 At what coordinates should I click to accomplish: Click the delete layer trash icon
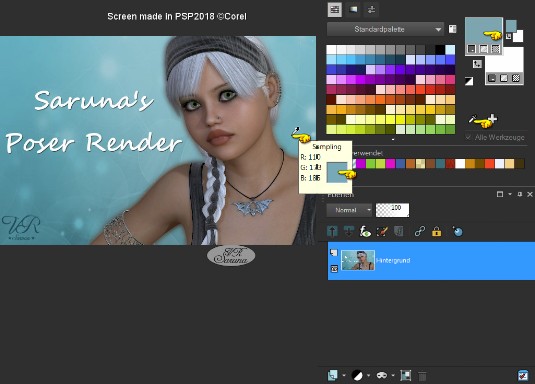(422, 376)
